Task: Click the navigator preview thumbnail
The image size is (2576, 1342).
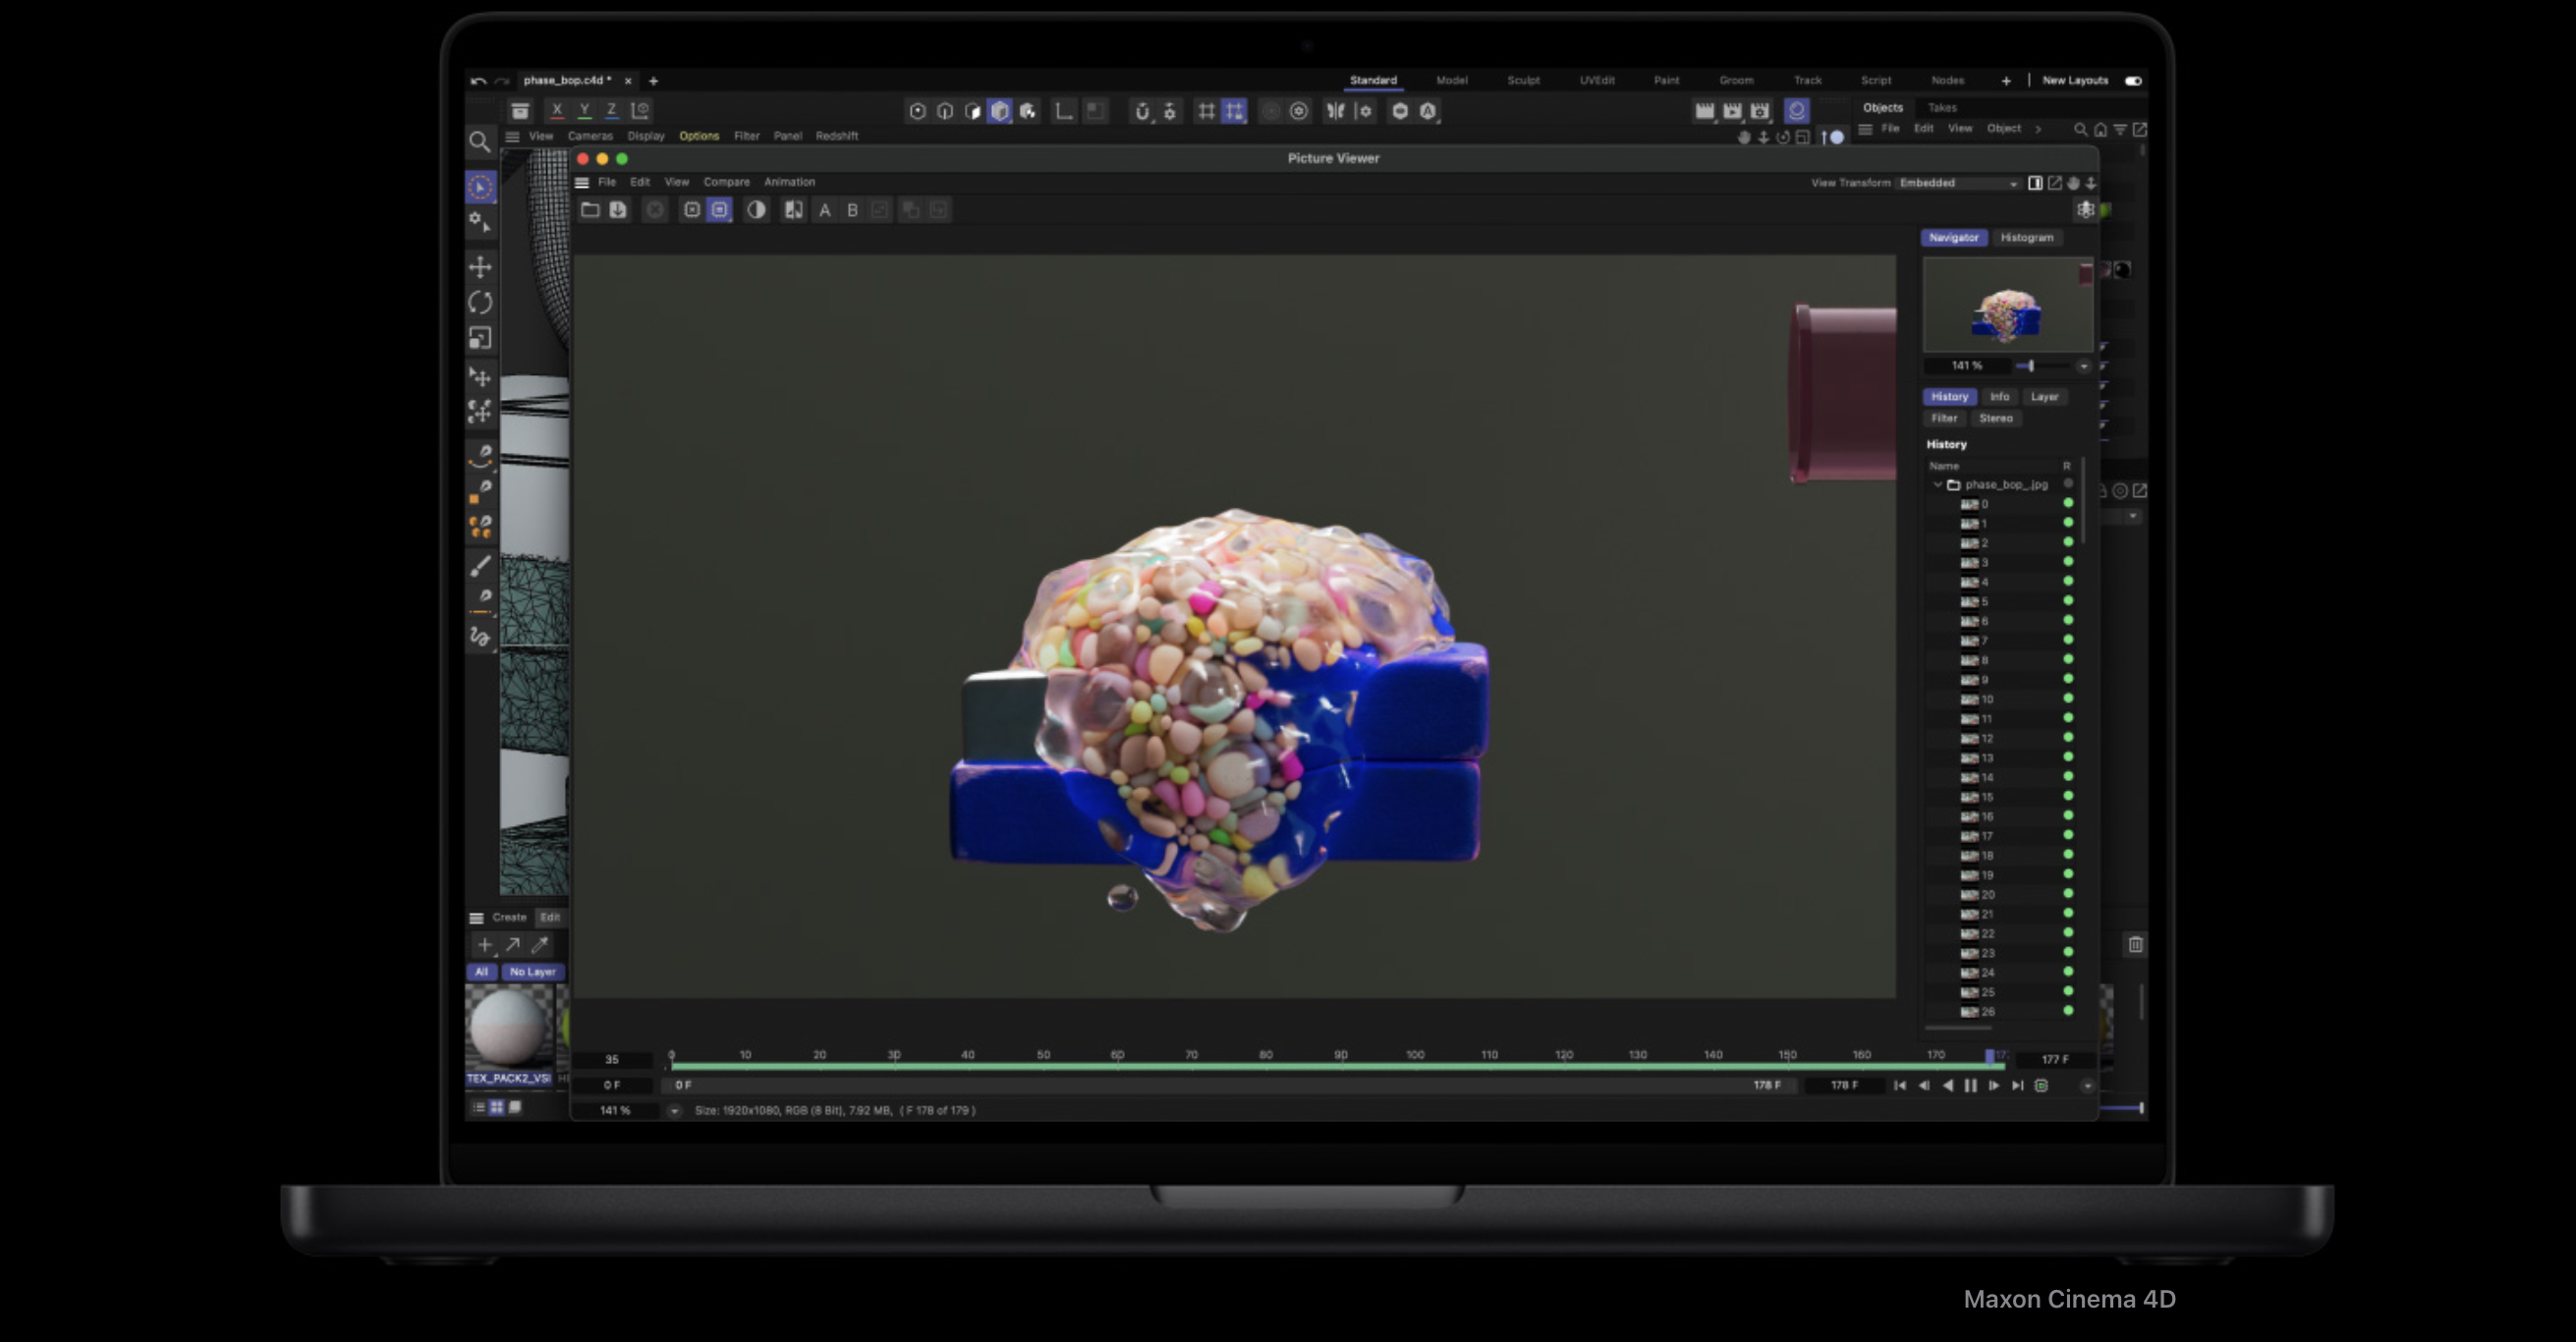Action: [2006, 305]
